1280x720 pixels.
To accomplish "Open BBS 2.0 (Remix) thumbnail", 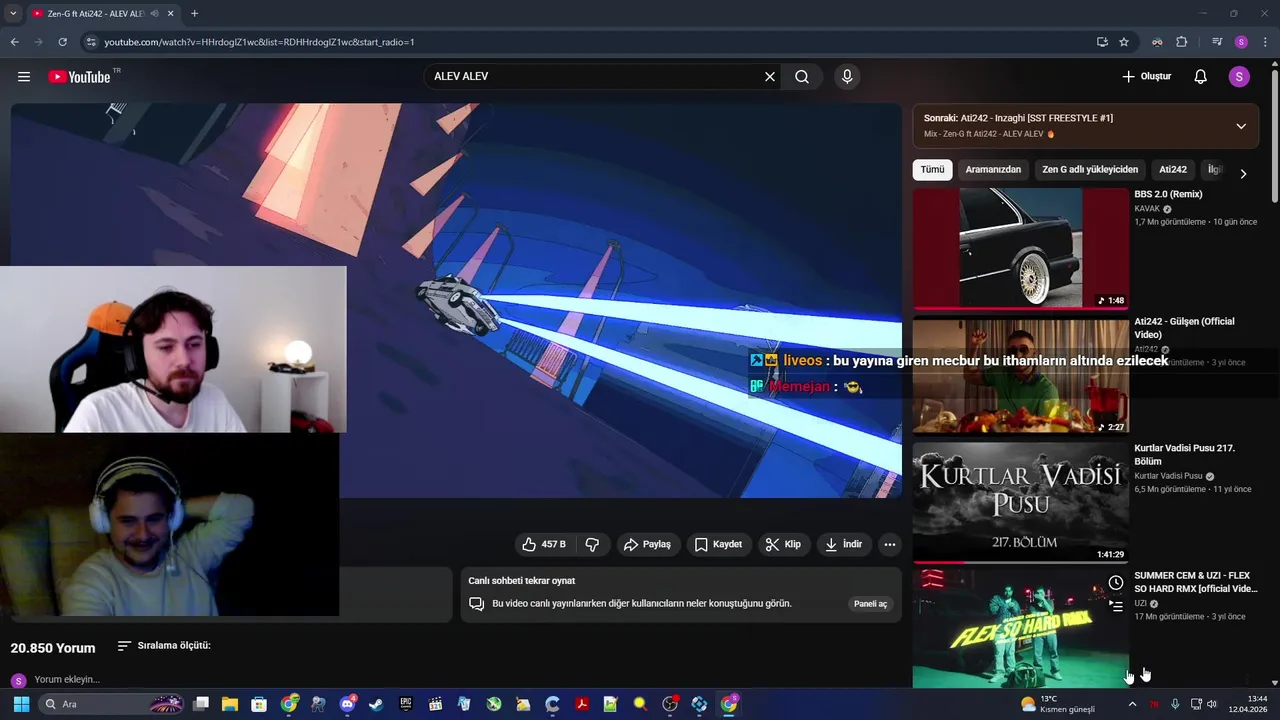I will click(1020, 249).
